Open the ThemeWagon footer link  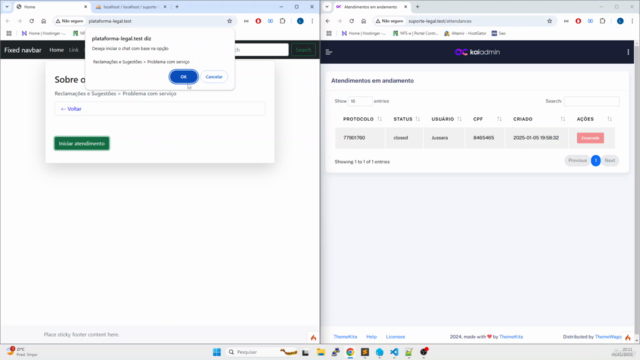coord(608,337)
